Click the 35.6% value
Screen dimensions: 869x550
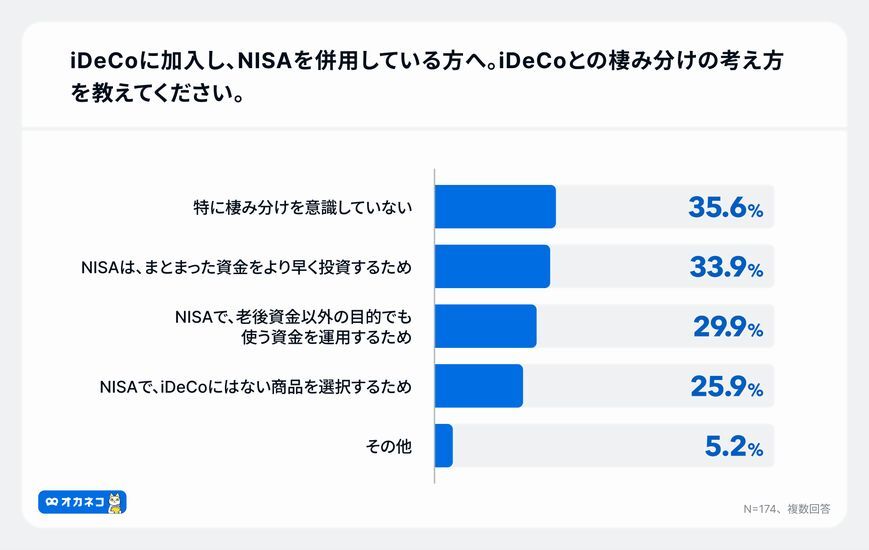pos(725,208)
